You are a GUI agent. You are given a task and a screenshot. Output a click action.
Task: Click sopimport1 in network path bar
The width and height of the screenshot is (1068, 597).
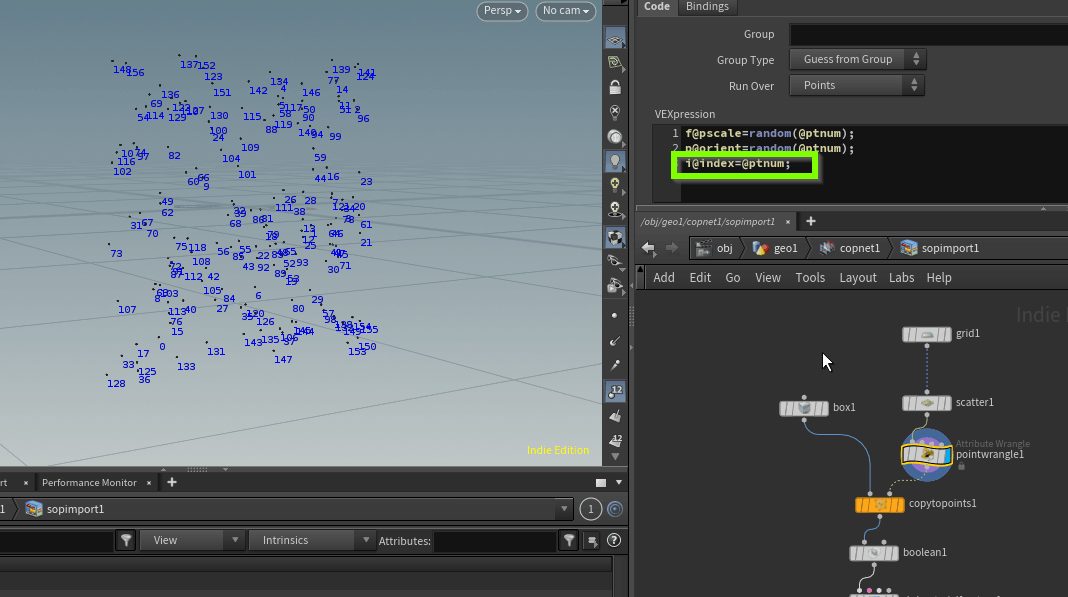pos(940,248)
